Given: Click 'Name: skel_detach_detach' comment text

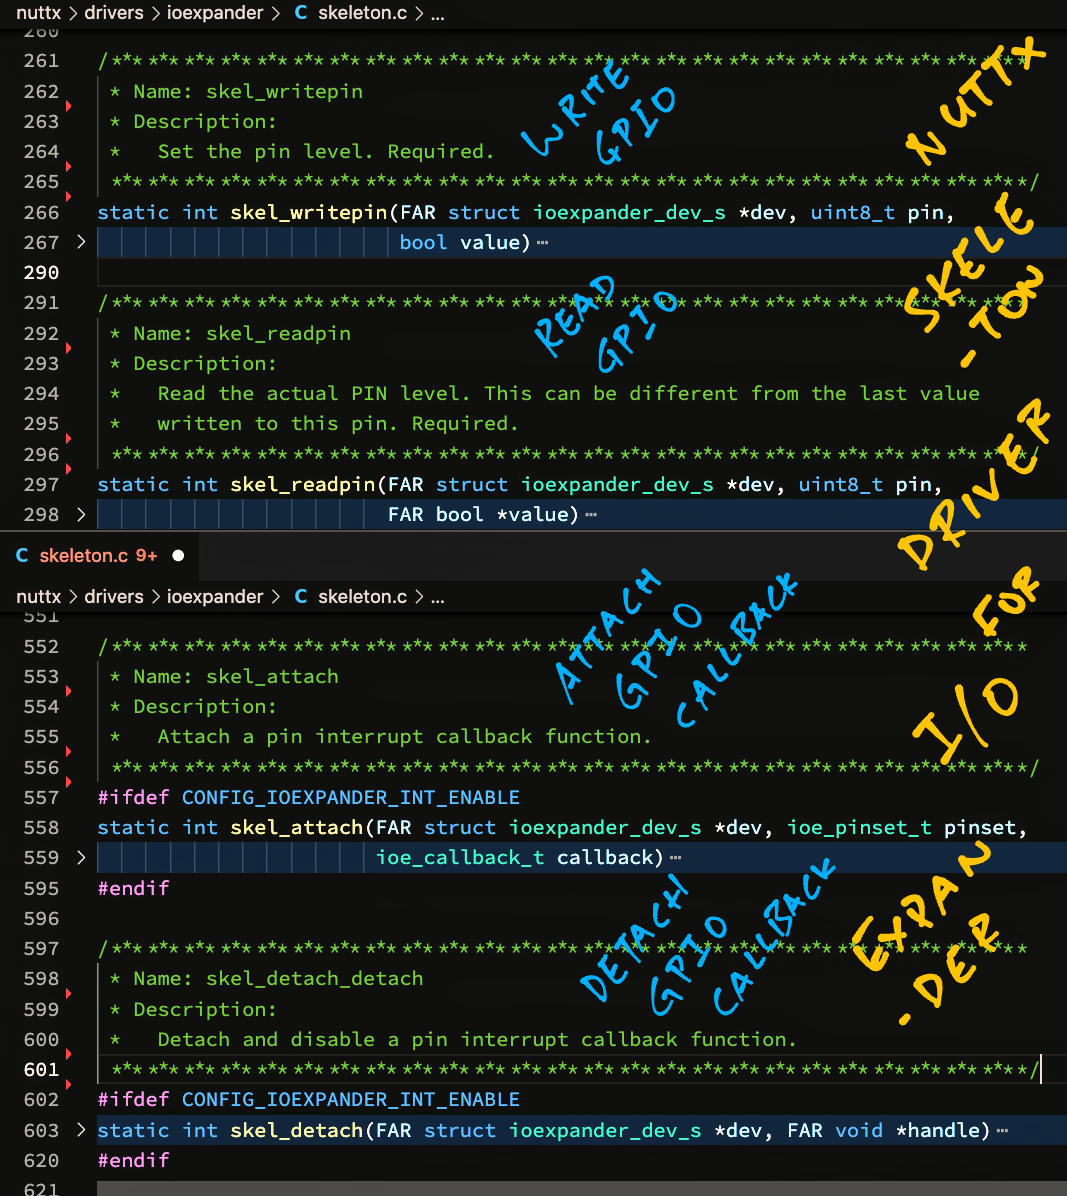Looking at the screenshot, I should (x=278, y=979).
